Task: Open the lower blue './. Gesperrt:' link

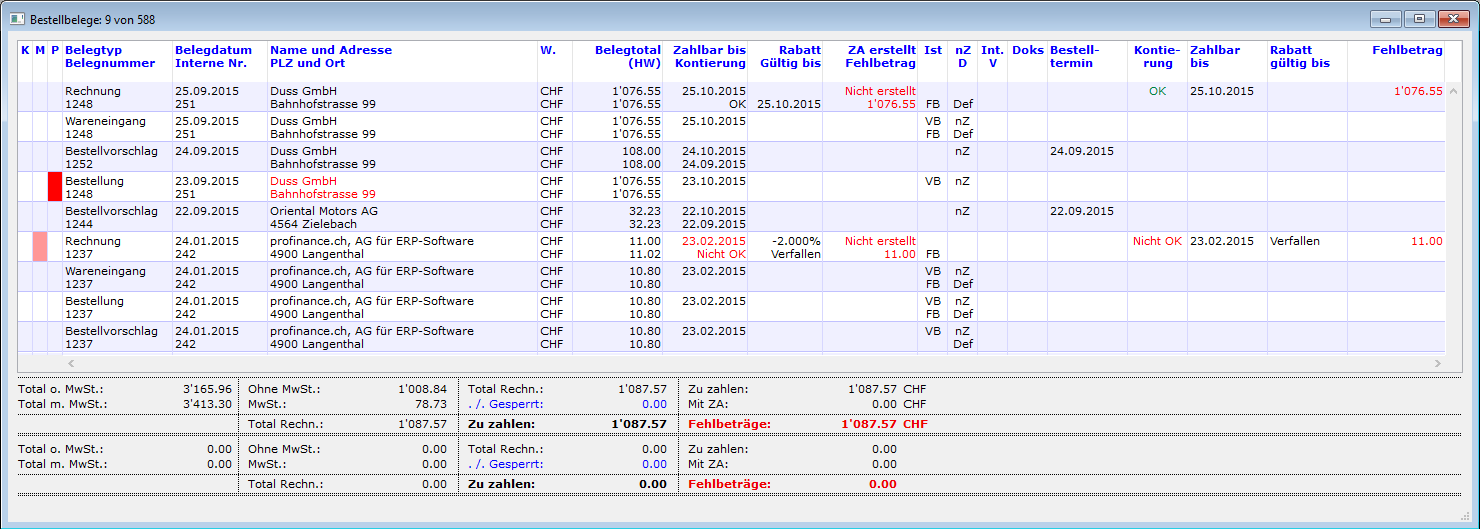Action: 505,464
